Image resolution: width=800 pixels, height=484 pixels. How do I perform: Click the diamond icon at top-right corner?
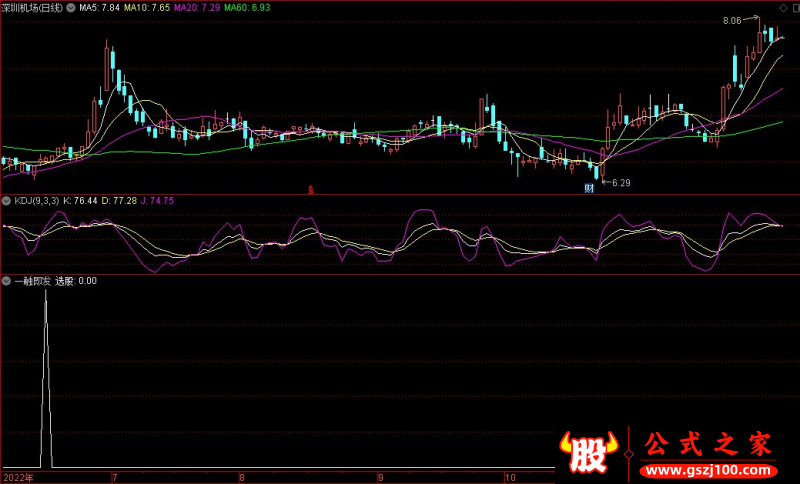pyautogui.click(x=791, y=6)
